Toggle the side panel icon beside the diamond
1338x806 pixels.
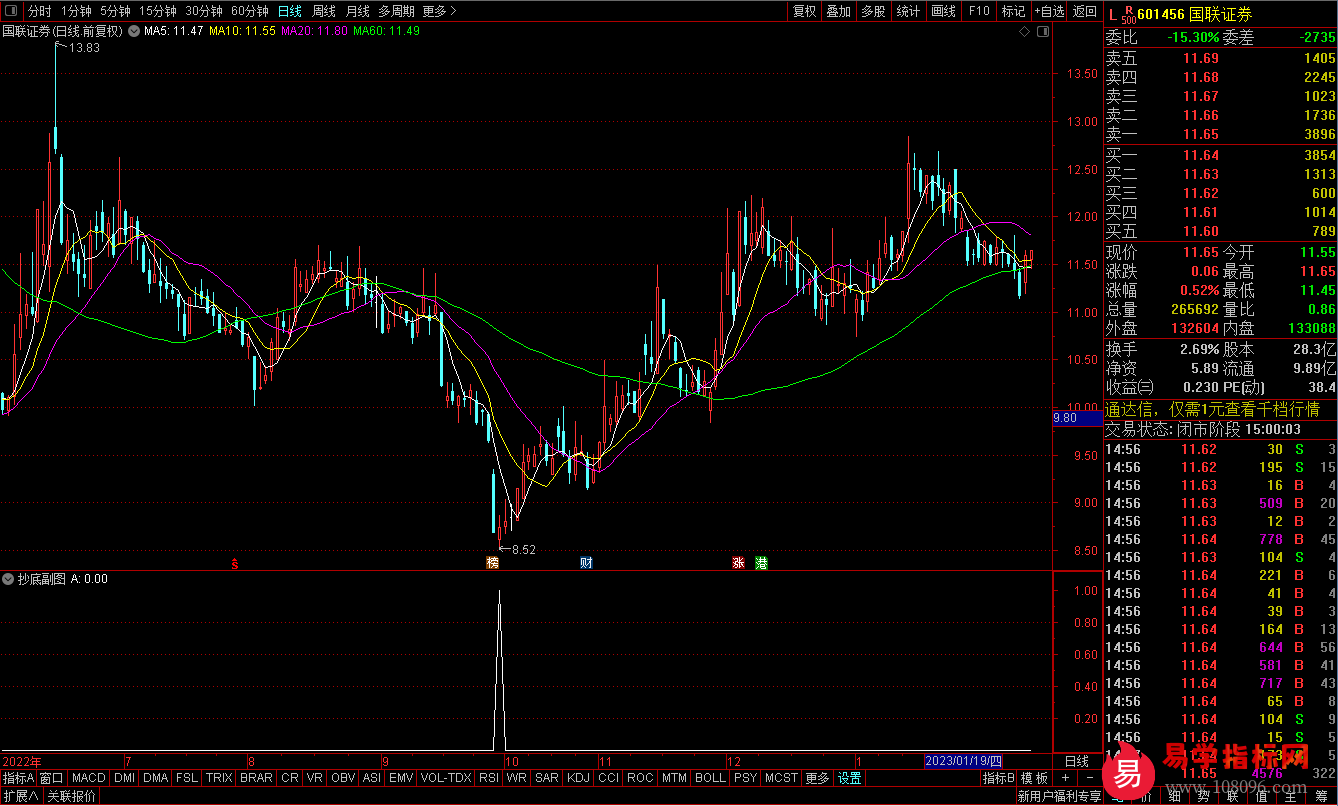(x=1042, y=32)
